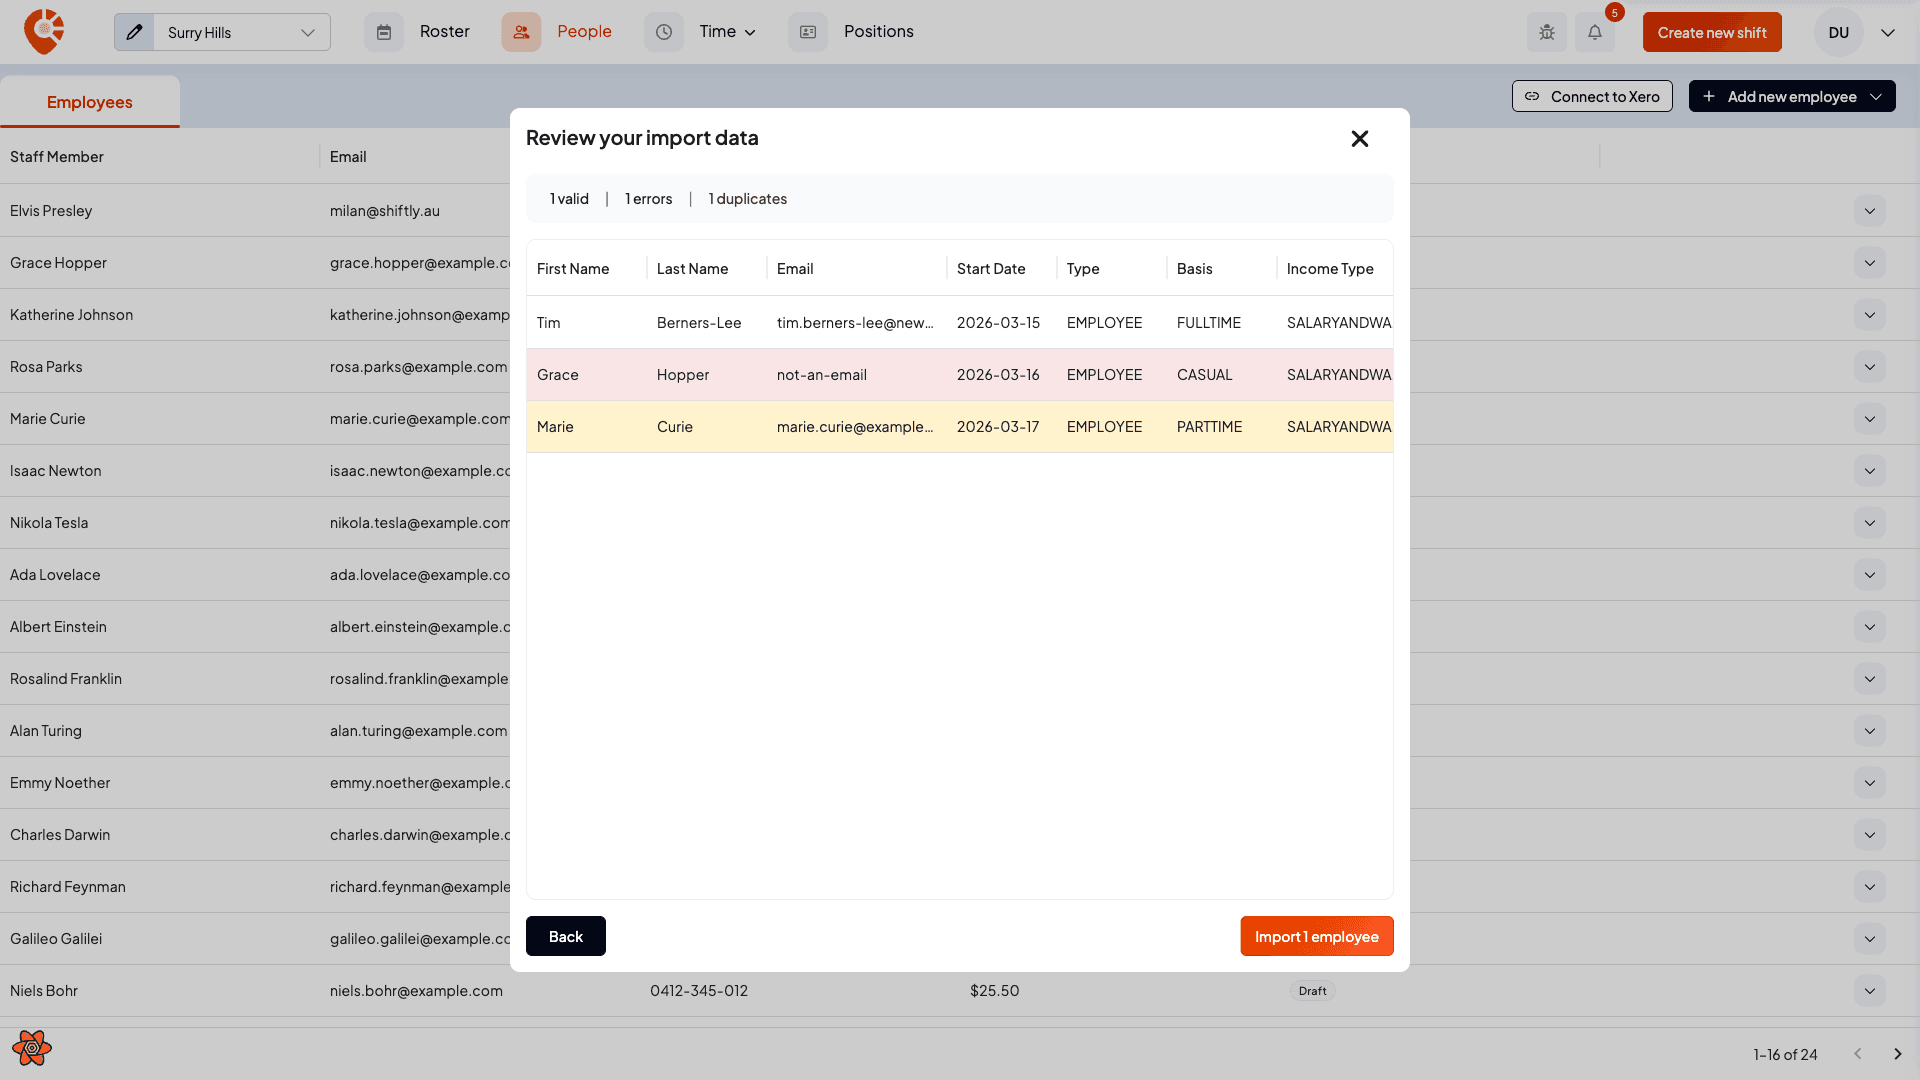This screenshot has width=1920, height=1080.
Task: Click the pencil edit location icon
Action: click(x=134, y=32)
